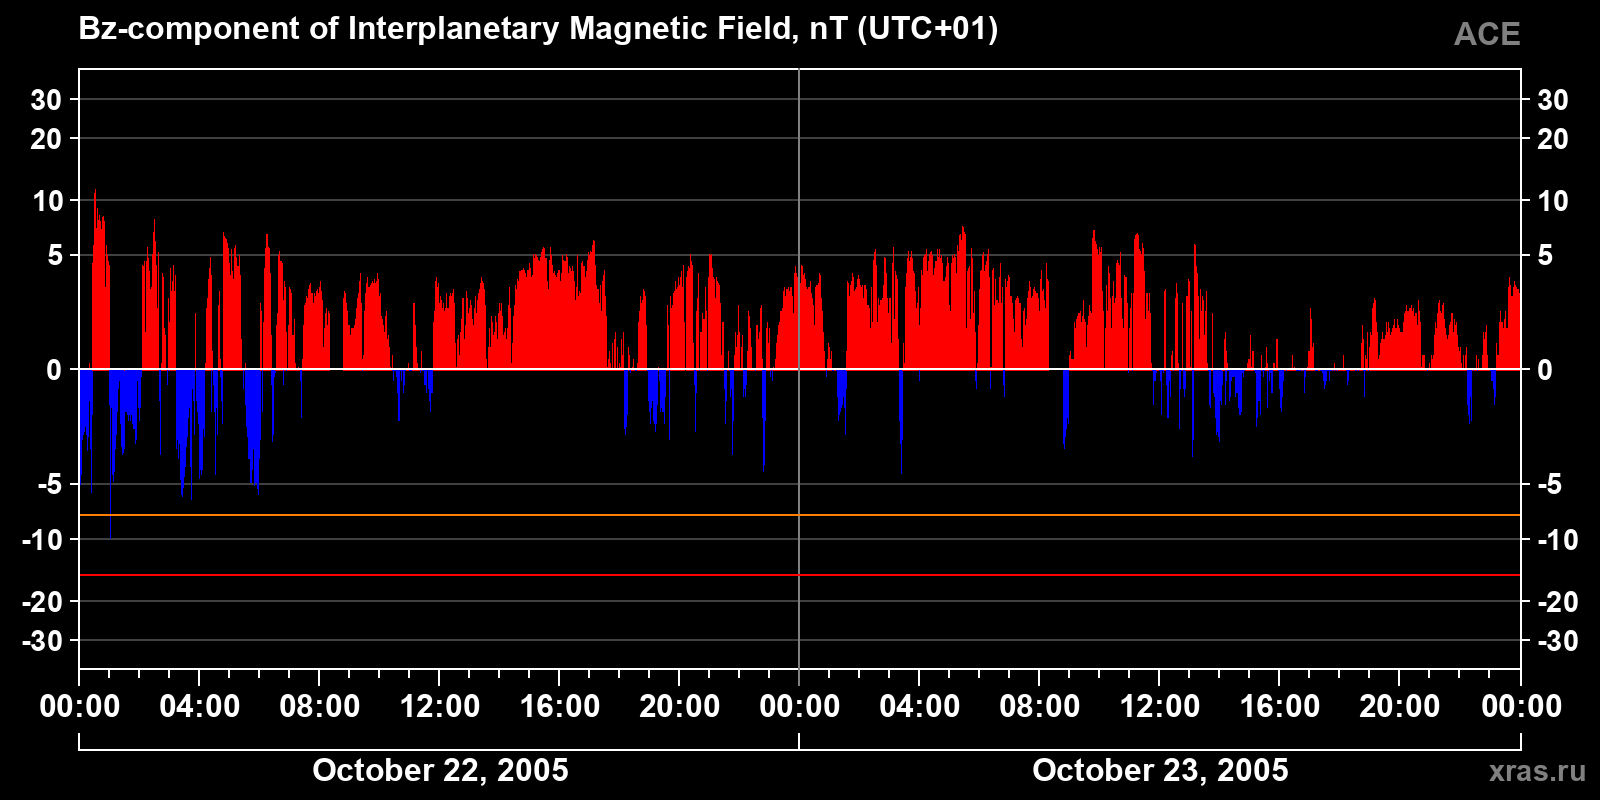Viewport: 1600px width, 800px height.
Task: Click the orange threshold line
Action: click(x=800, y=515)
